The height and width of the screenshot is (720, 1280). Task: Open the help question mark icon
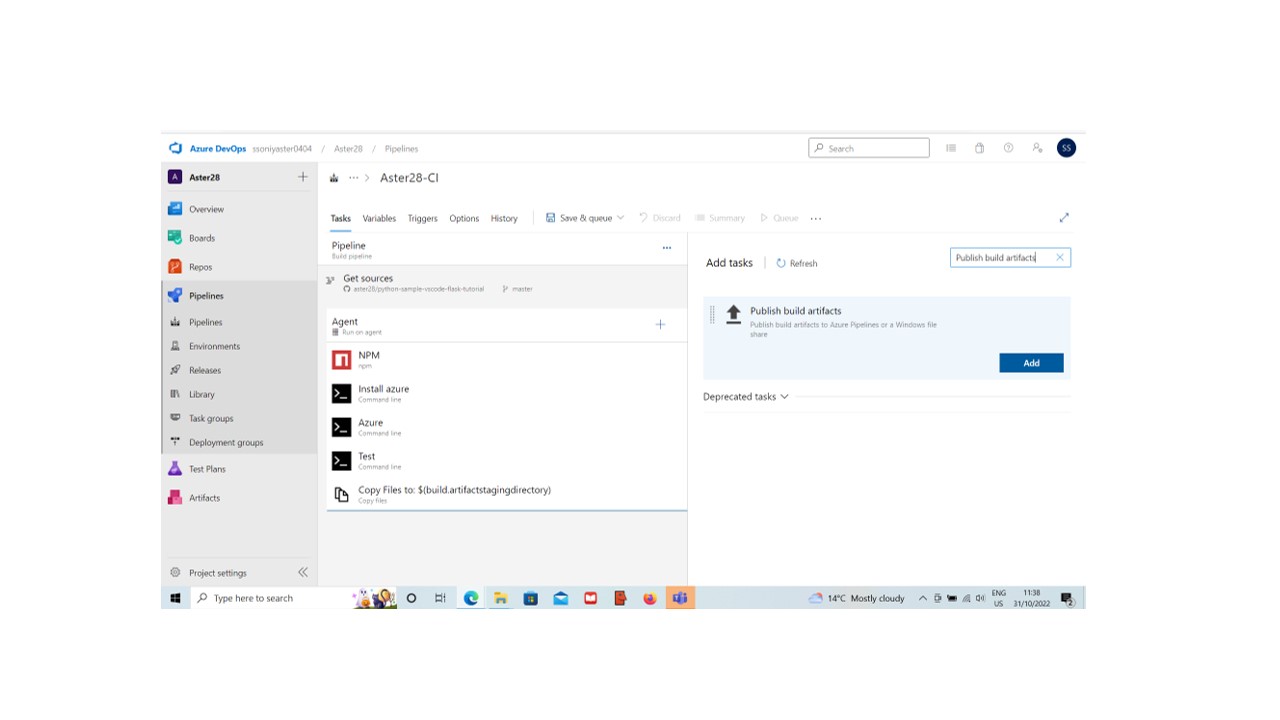pos(1008,148)
